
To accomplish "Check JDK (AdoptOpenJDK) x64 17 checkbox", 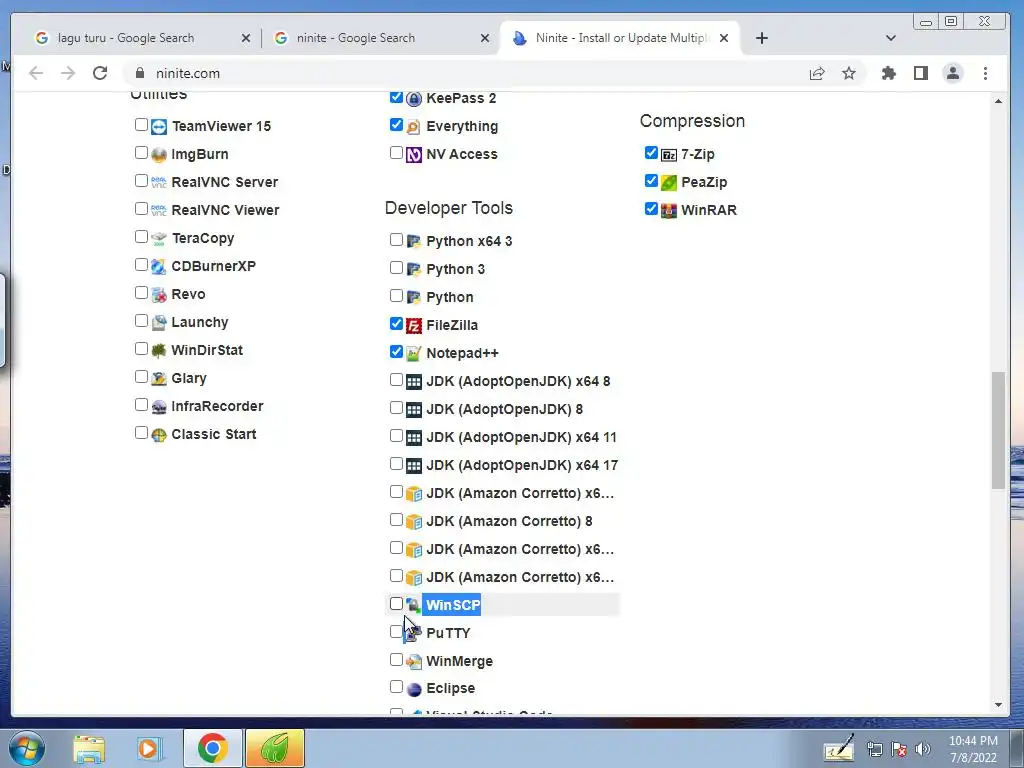I will [396, 464].
